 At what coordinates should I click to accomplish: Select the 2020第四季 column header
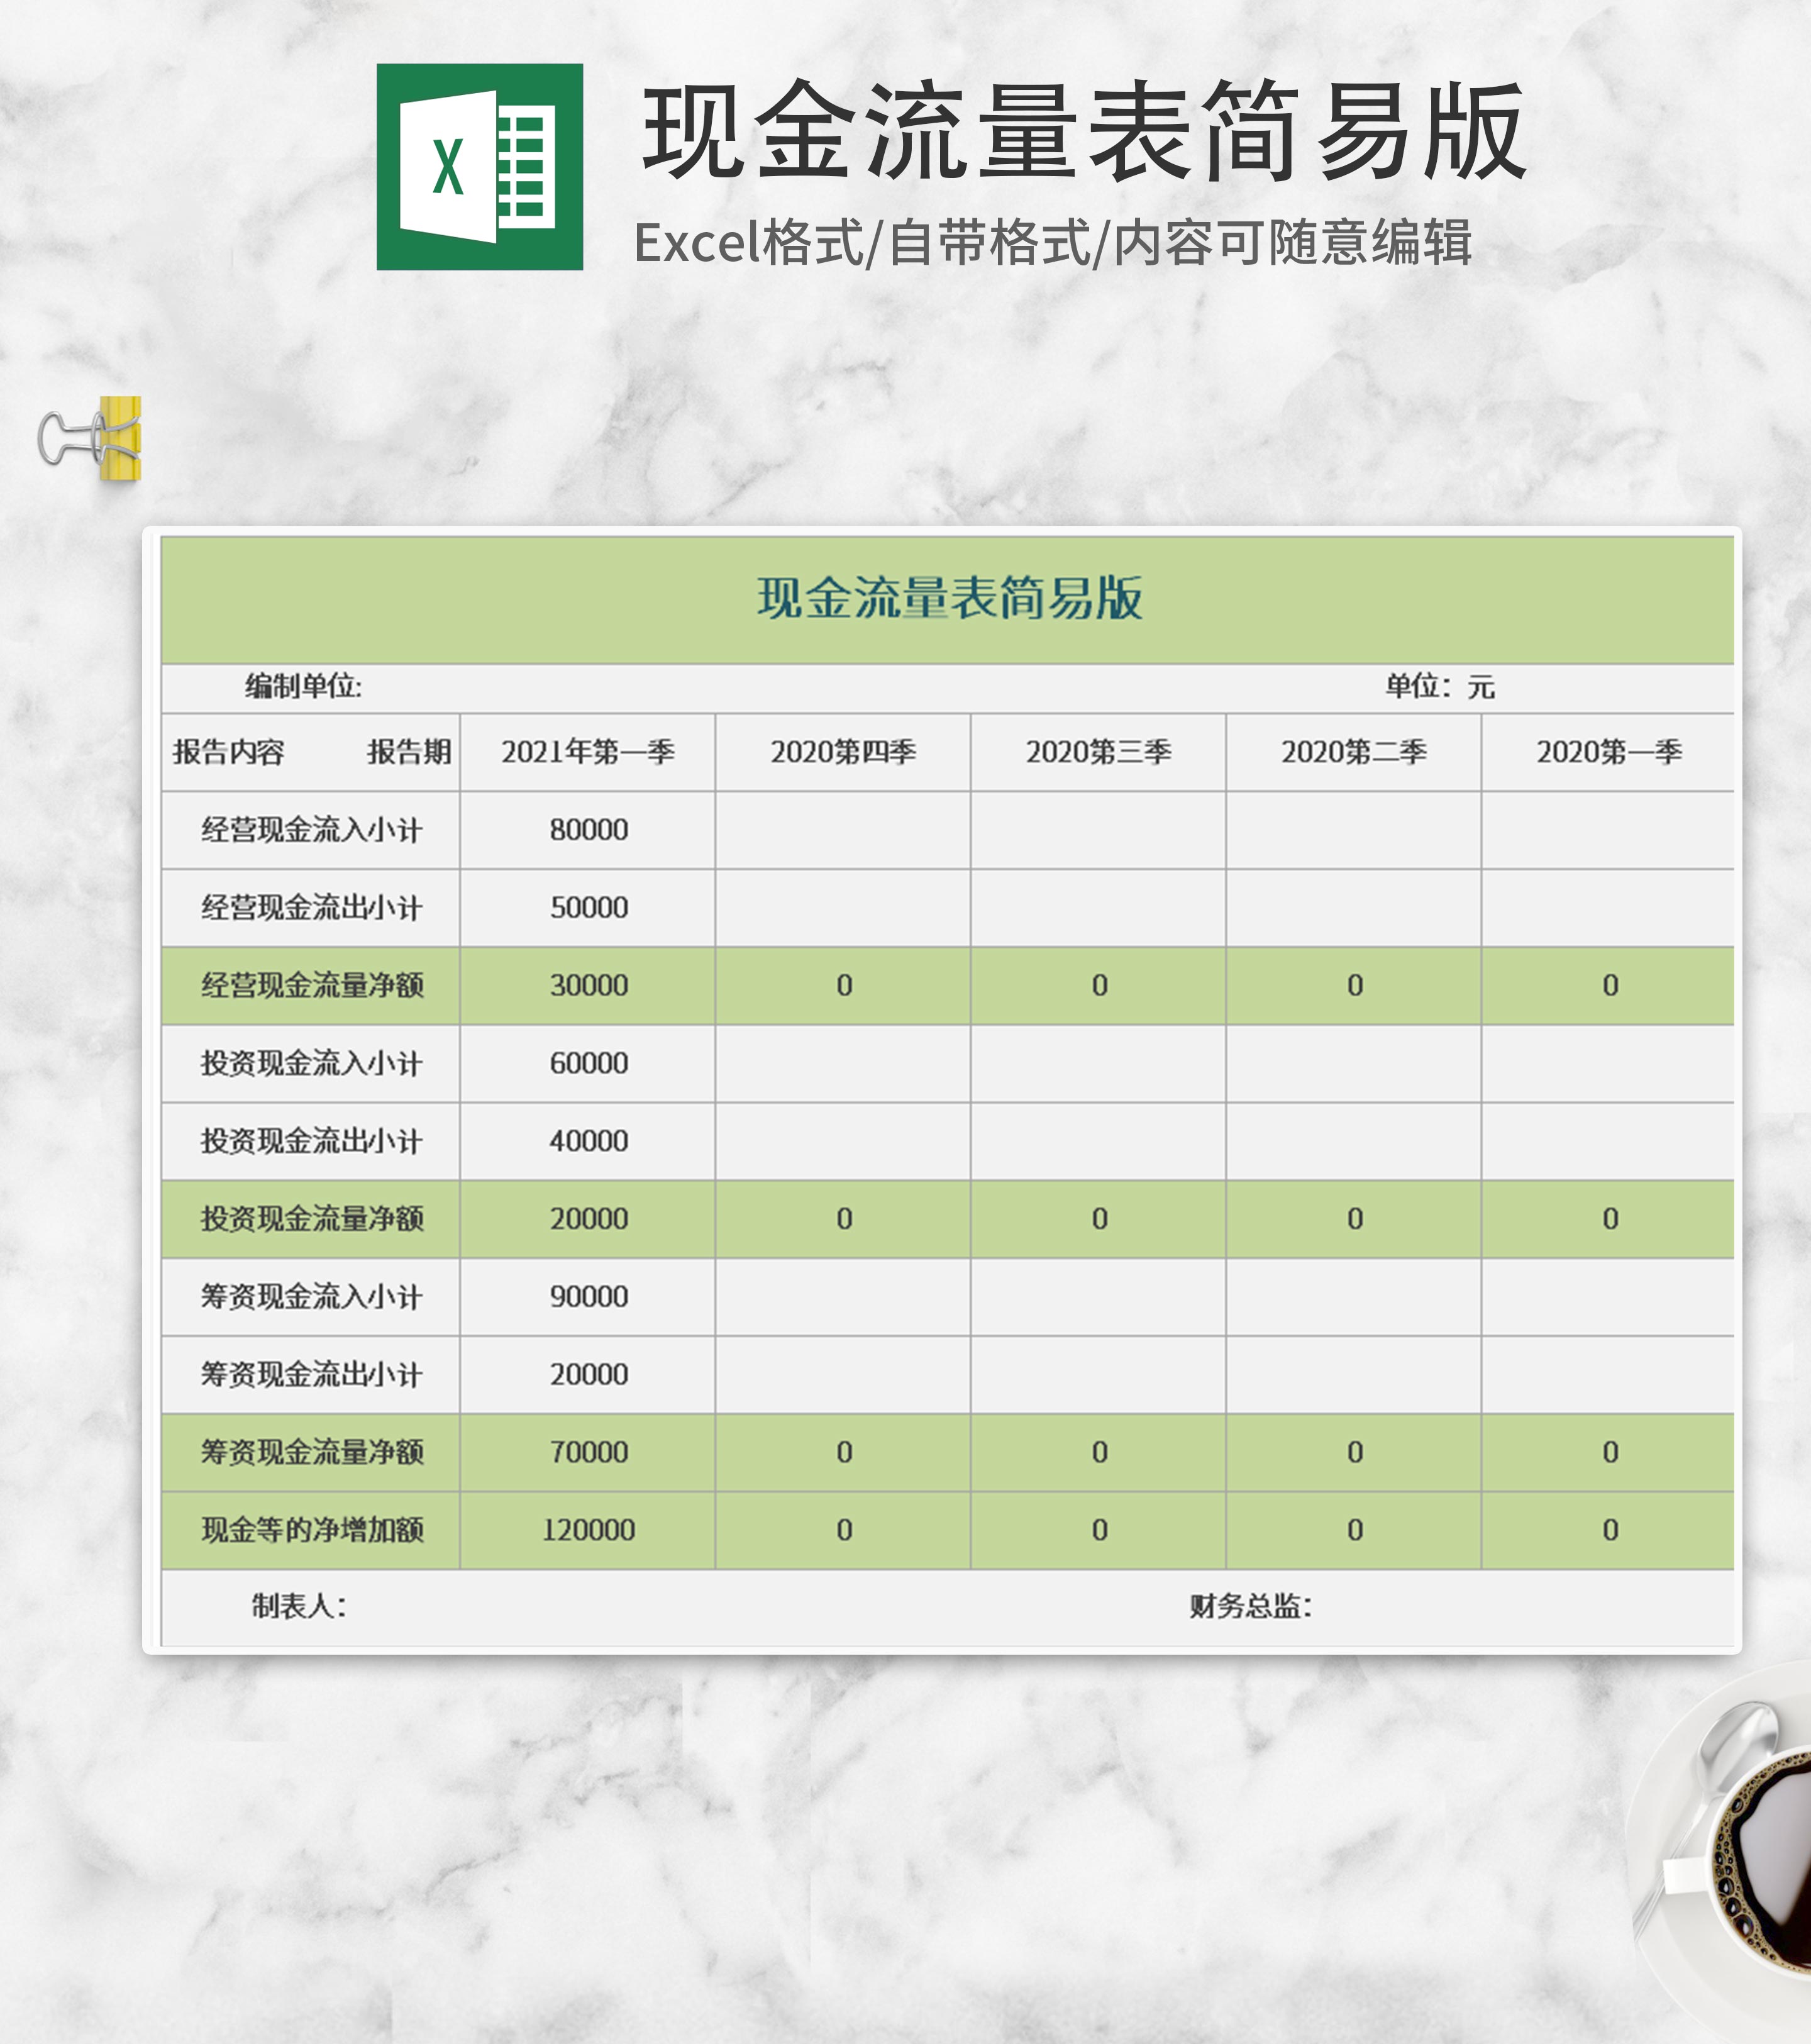click(842, 752)
